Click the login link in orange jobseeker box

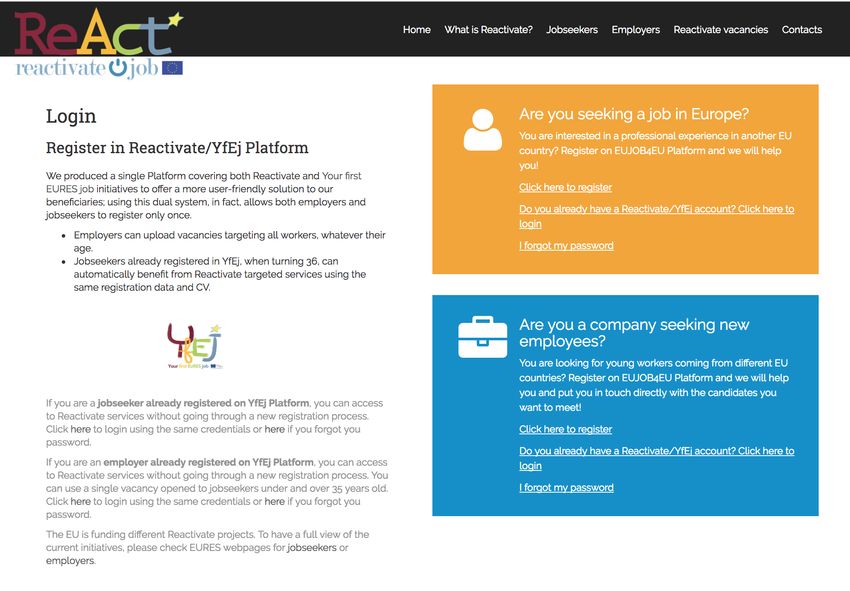[x=656, y=216]
